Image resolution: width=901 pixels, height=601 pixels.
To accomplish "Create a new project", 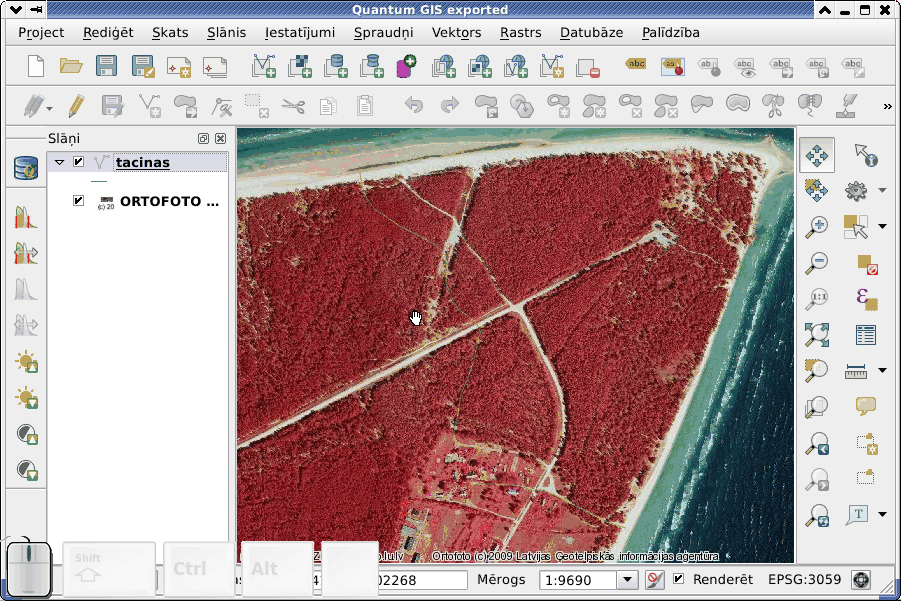I will point(36,67).
